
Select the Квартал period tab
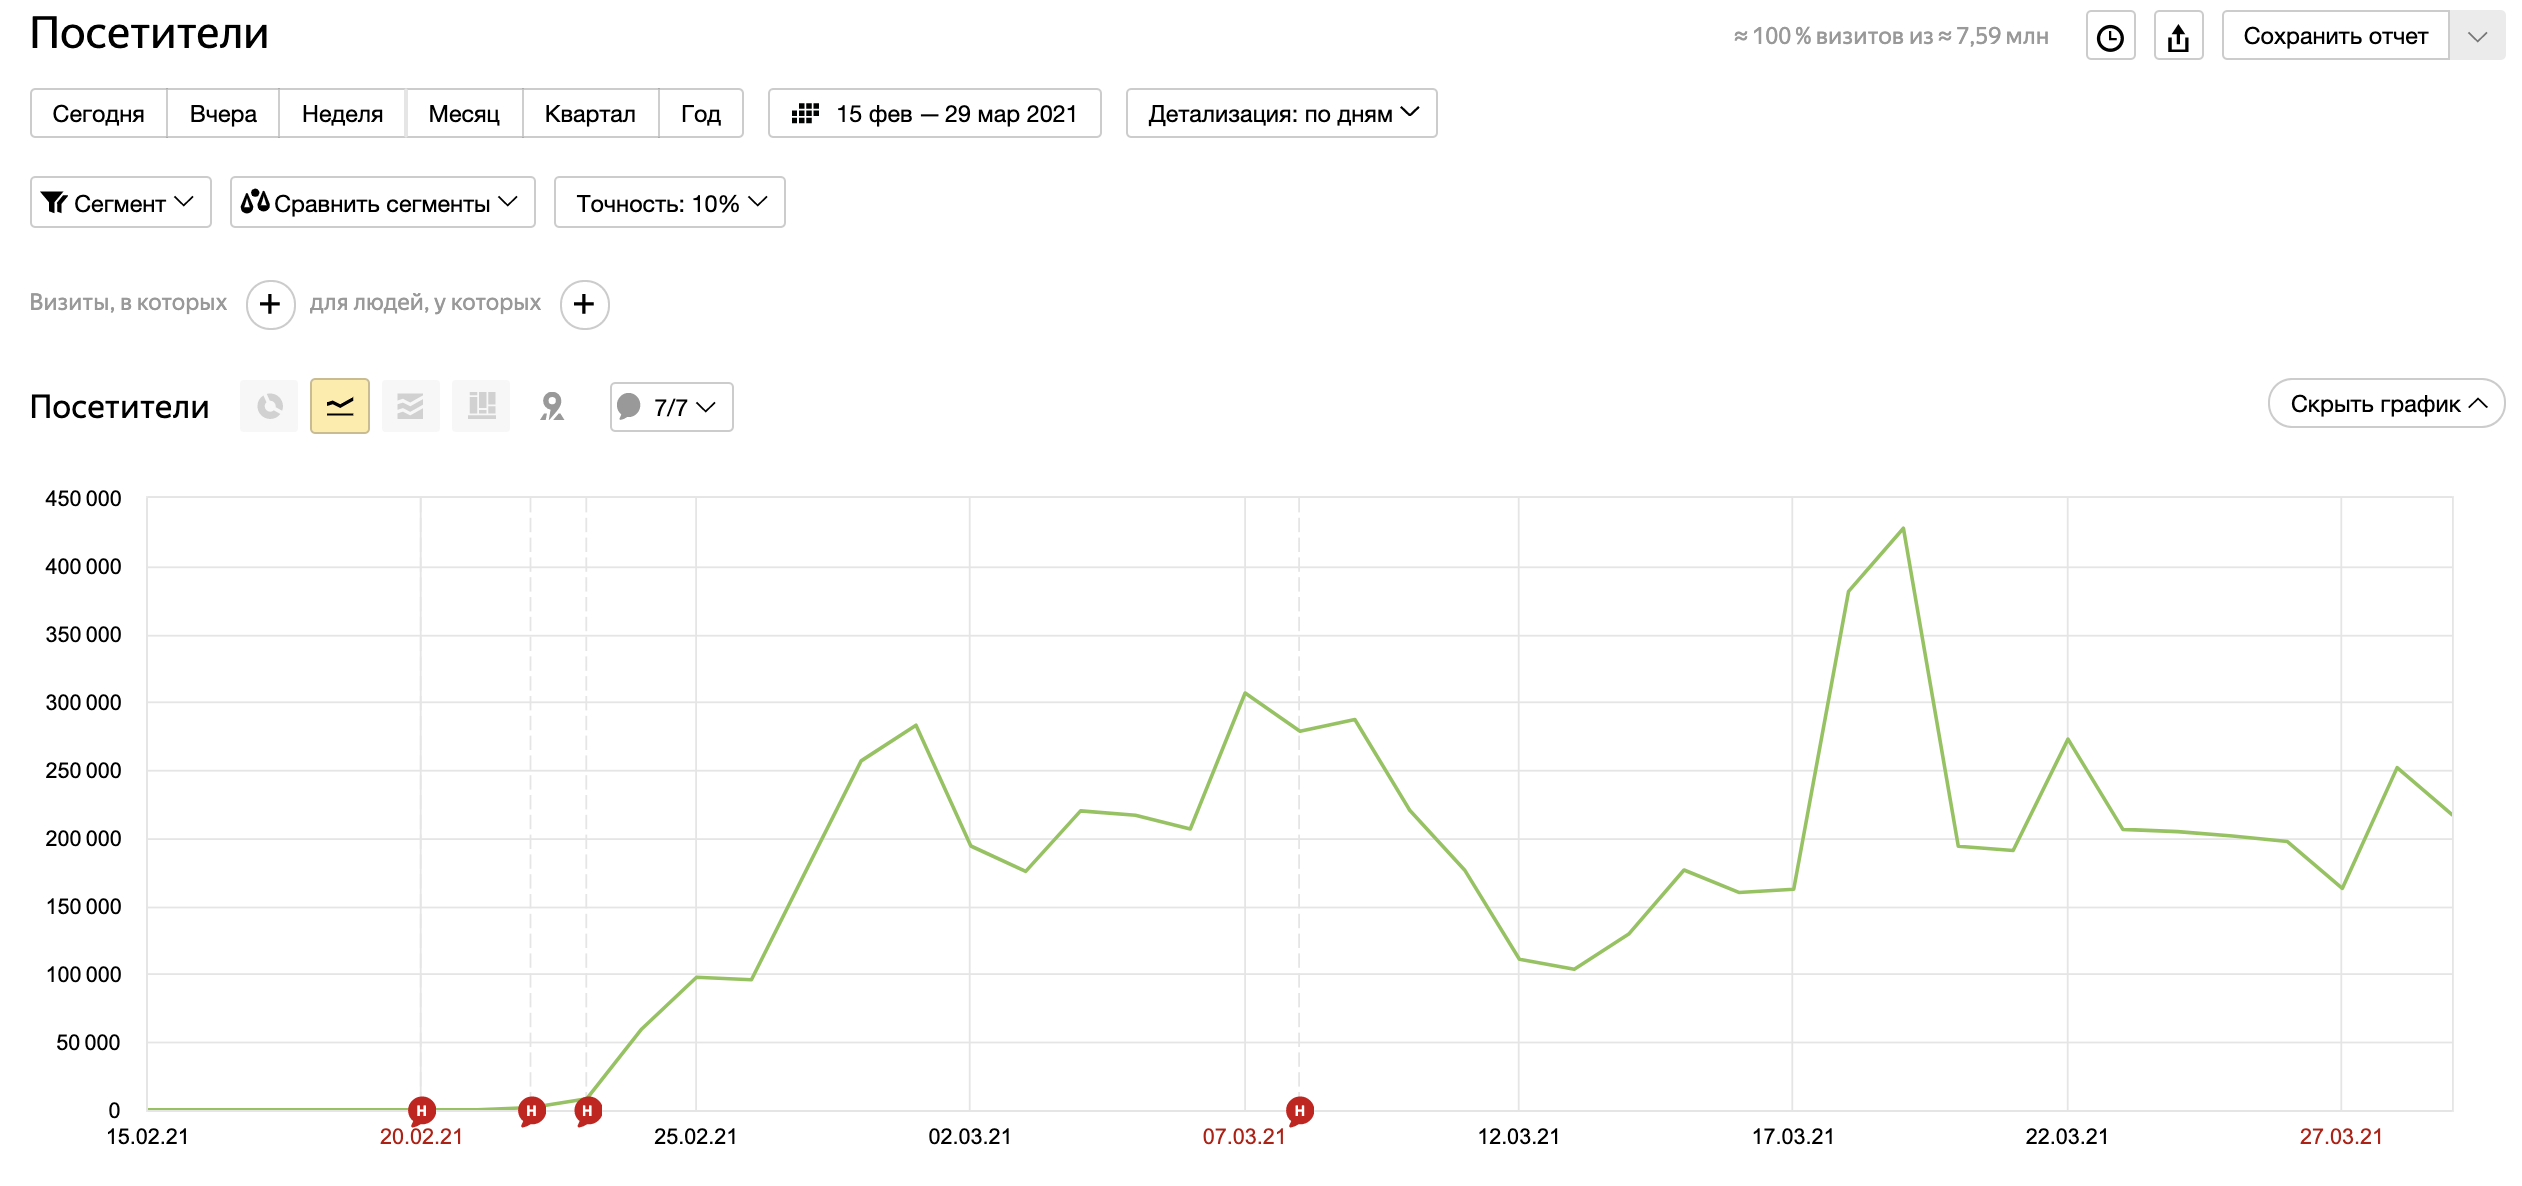(590, 114)
